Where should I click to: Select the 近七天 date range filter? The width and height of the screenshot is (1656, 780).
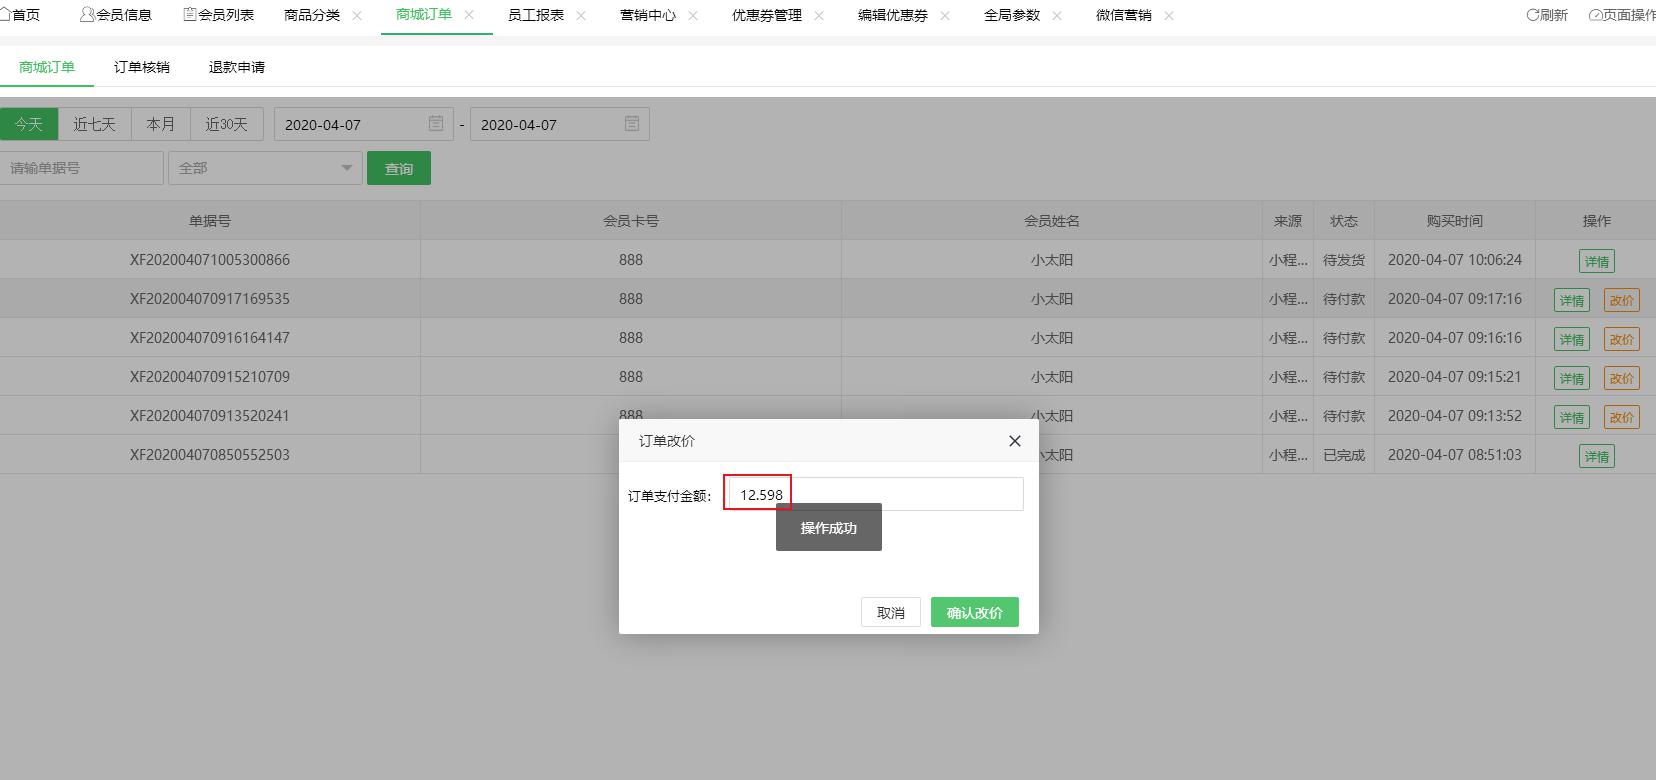94,124
